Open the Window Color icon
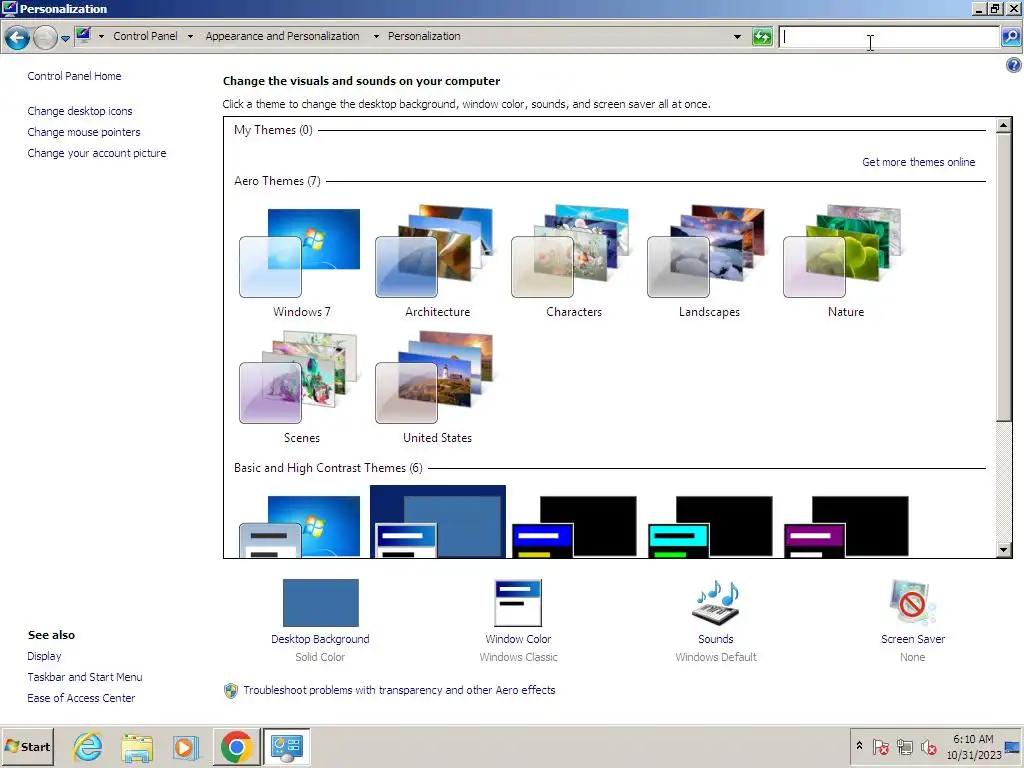This screenshot has width=1024, height=768. click(518, 602)
